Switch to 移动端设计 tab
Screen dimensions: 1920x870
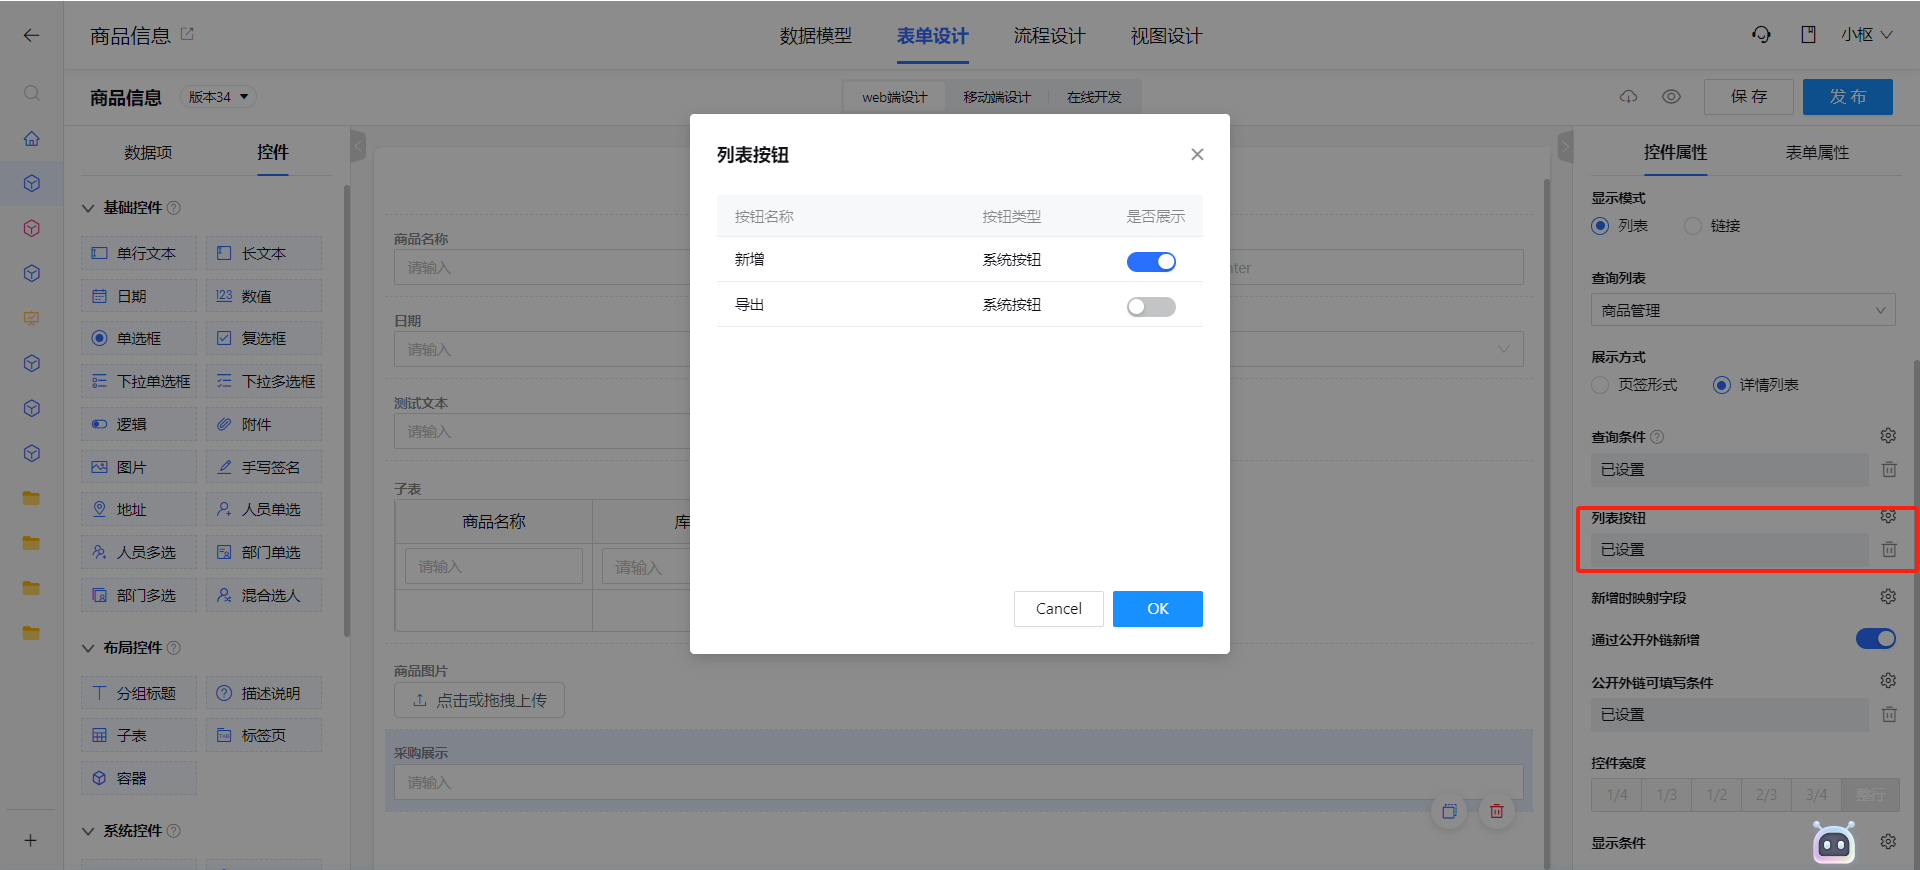click(x=997, y=97)
